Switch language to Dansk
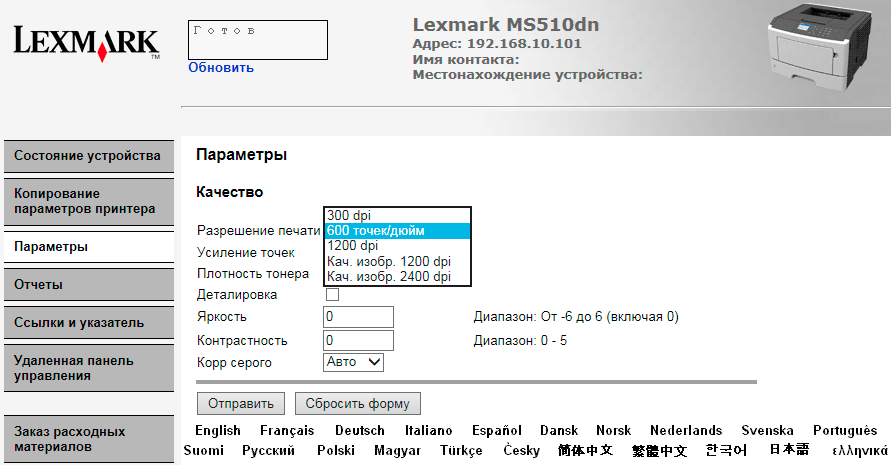This screenshot has height=465, width=891. pos(559,431)
